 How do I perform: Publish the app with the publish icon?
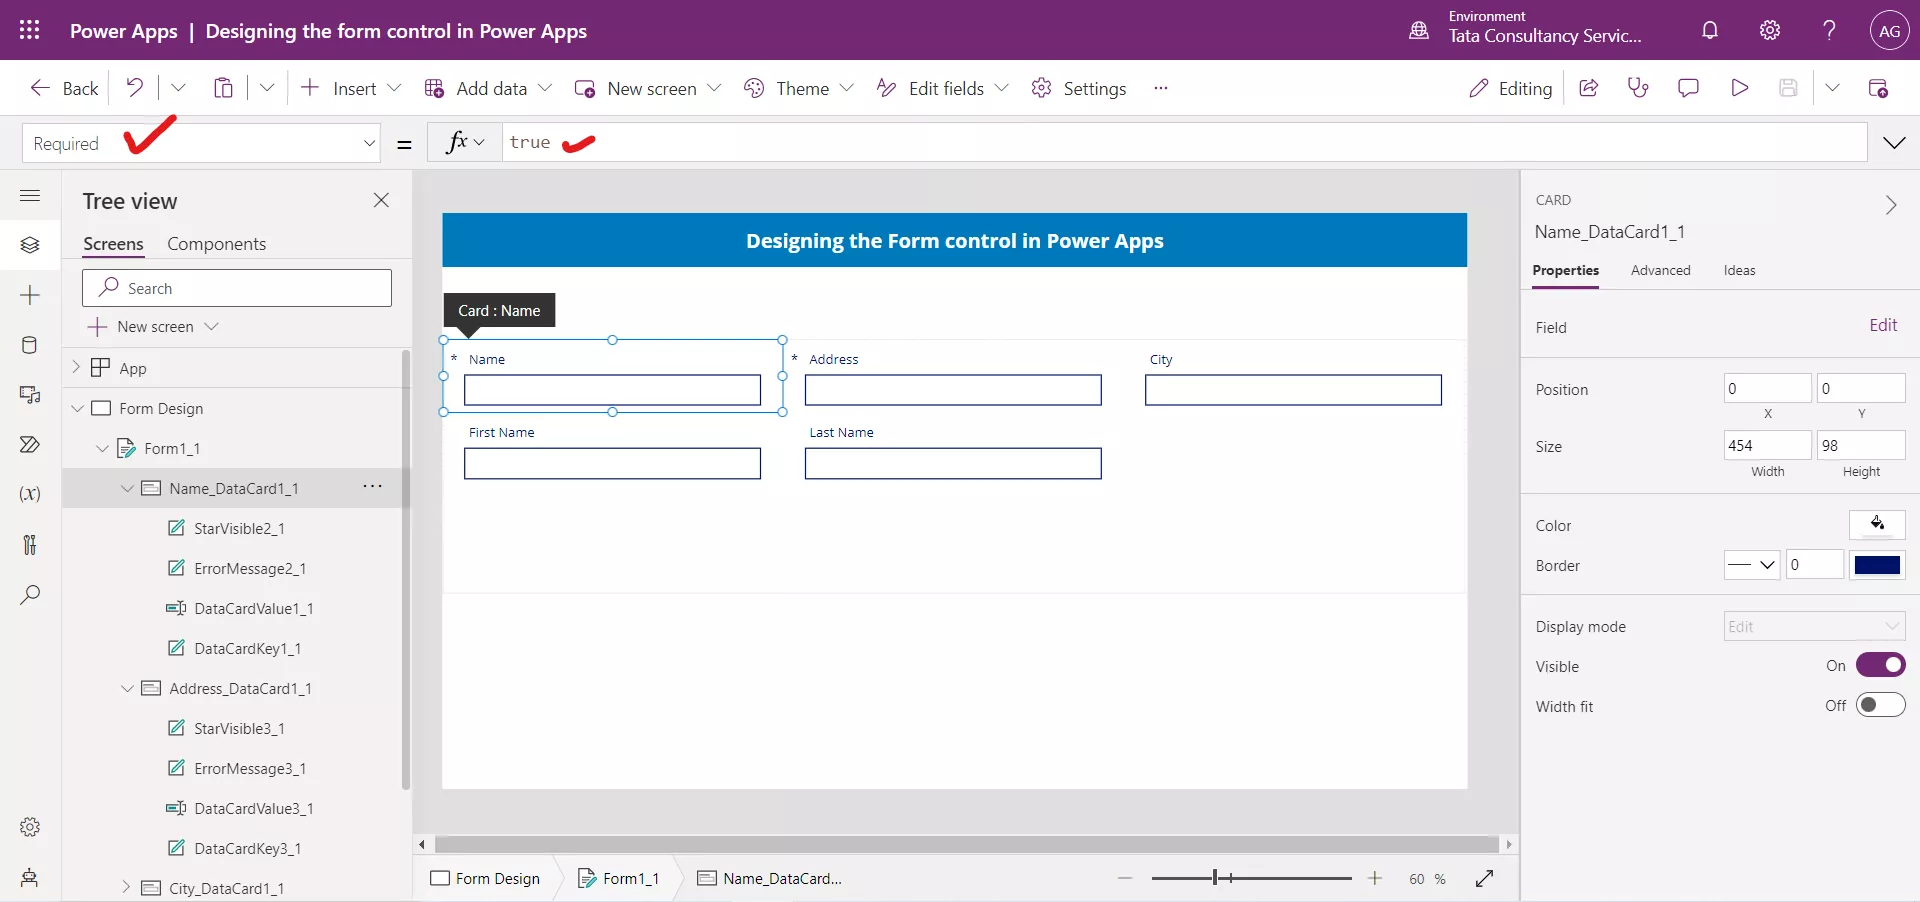(1879, 88)
